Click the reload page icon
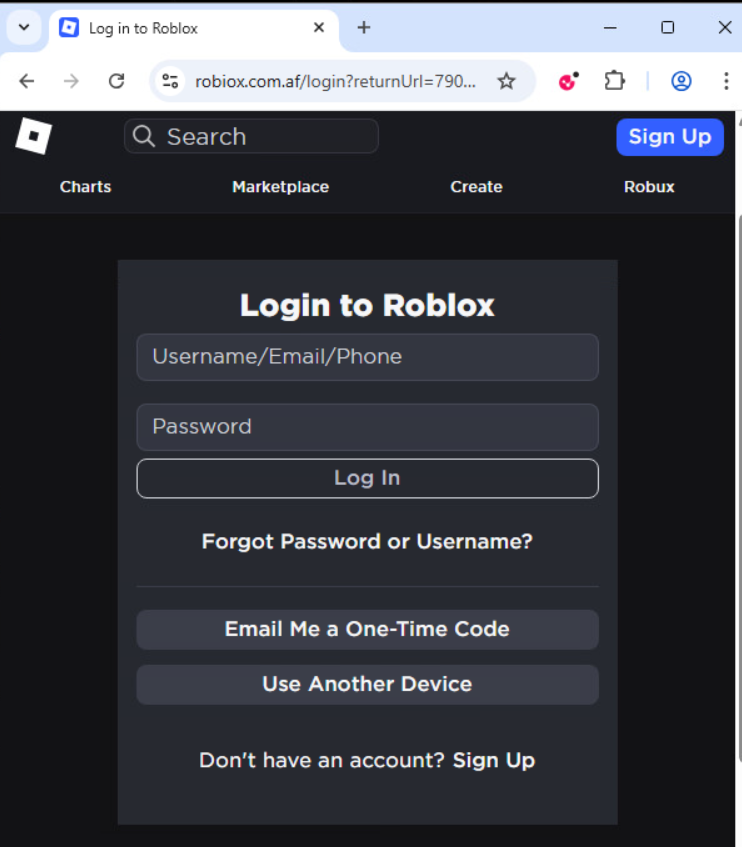742x847 pixels. (x=116, y=81)
